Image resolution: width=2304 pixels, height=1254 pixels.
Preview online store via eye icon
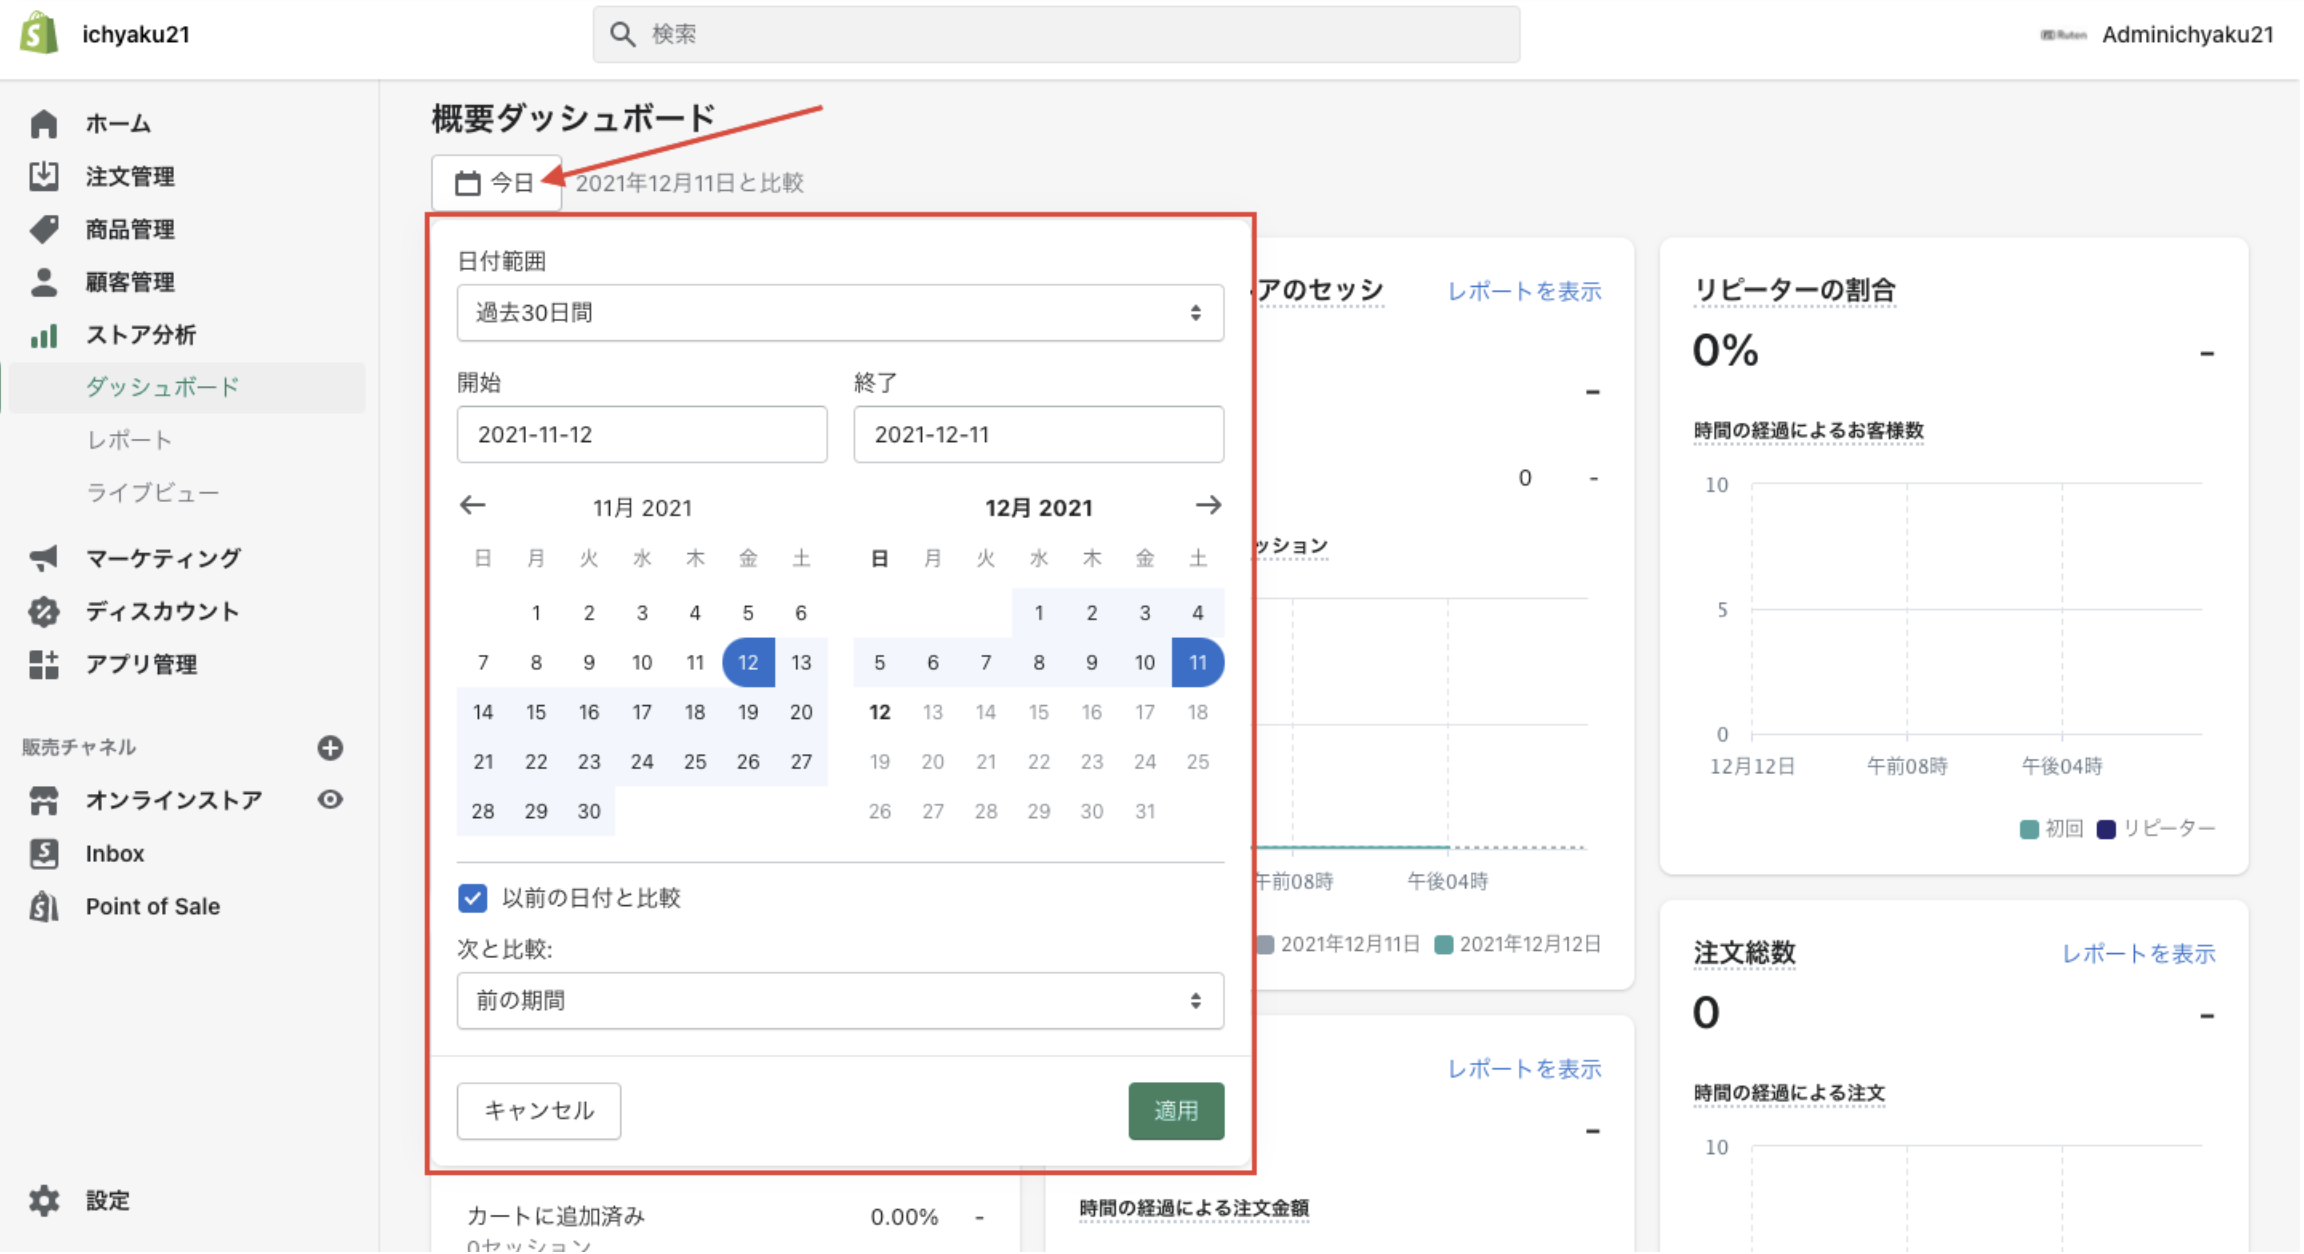click(330, 800)
